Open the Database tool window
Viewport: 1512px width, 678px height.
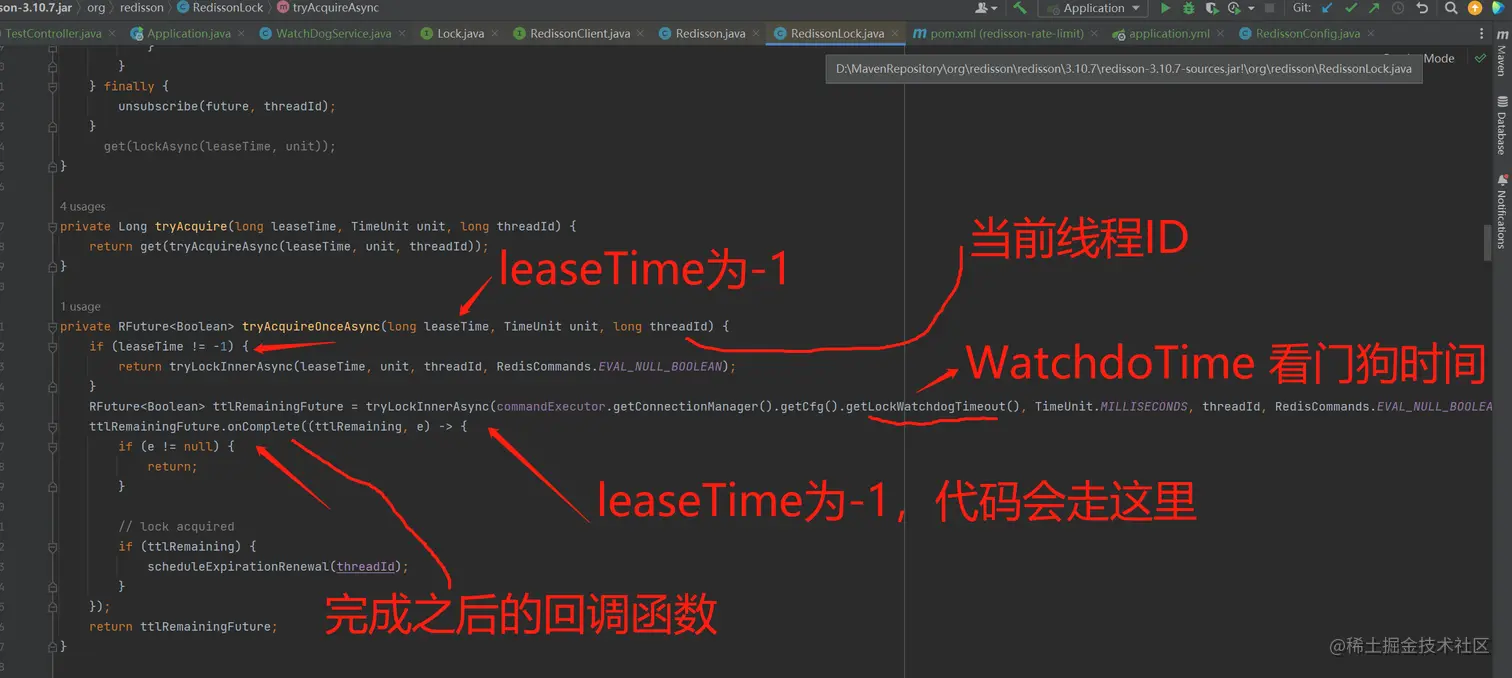[1501, 126]
